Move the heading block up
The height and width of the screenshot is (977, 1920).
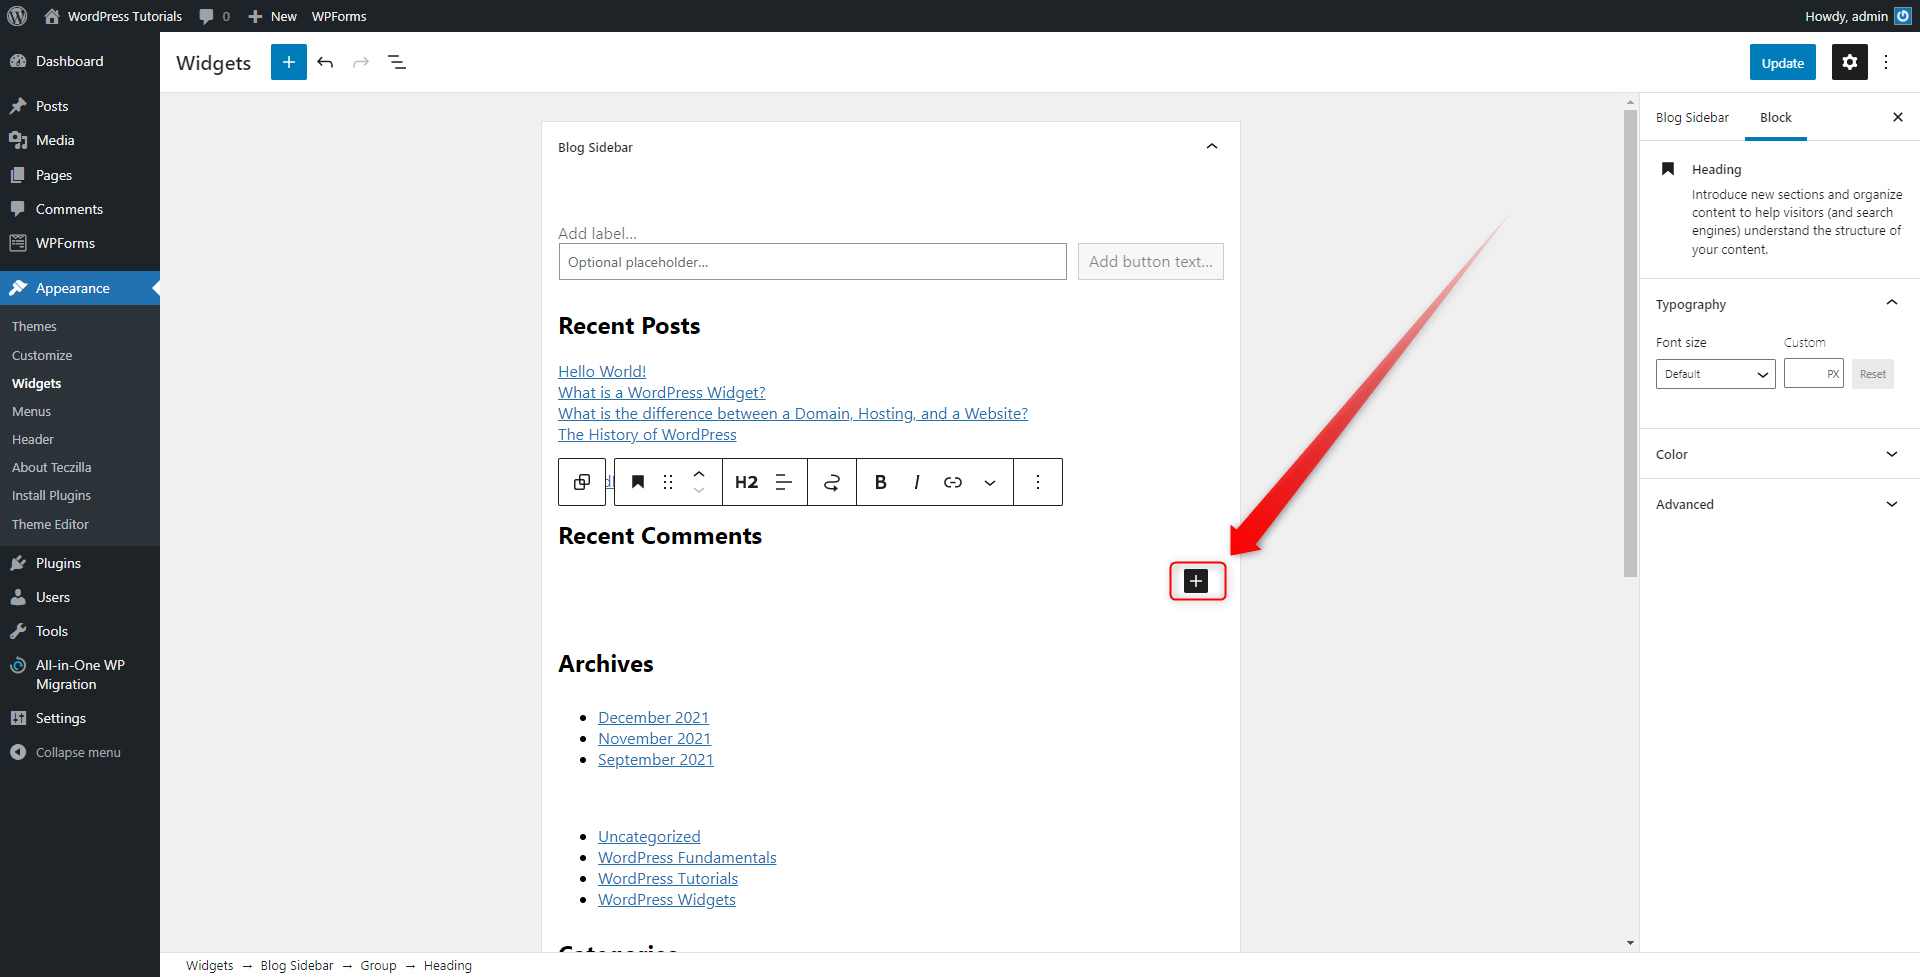[699, 473]
